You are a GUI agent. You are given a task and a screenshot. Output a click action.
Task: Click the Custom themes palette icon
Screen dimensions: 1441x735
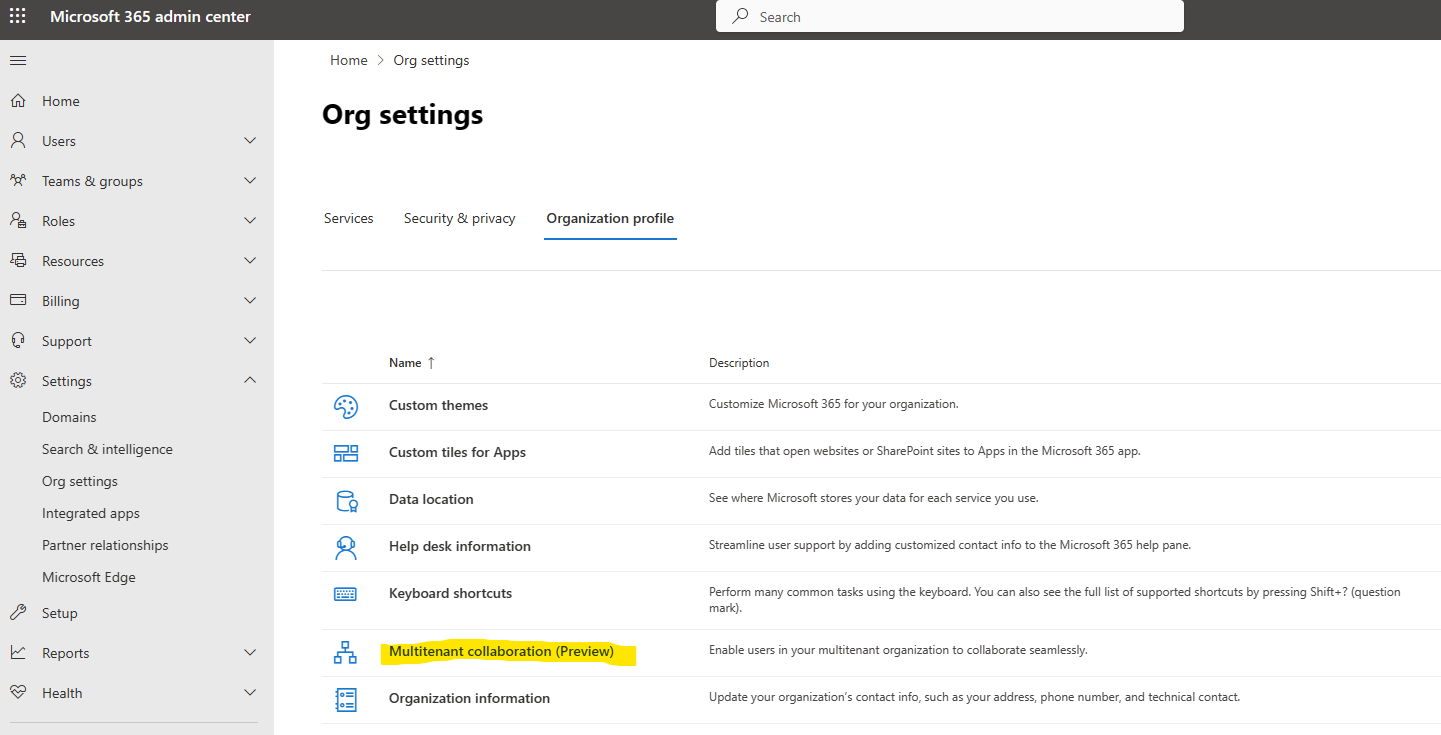pyautogui.click(x=345, y=406)
